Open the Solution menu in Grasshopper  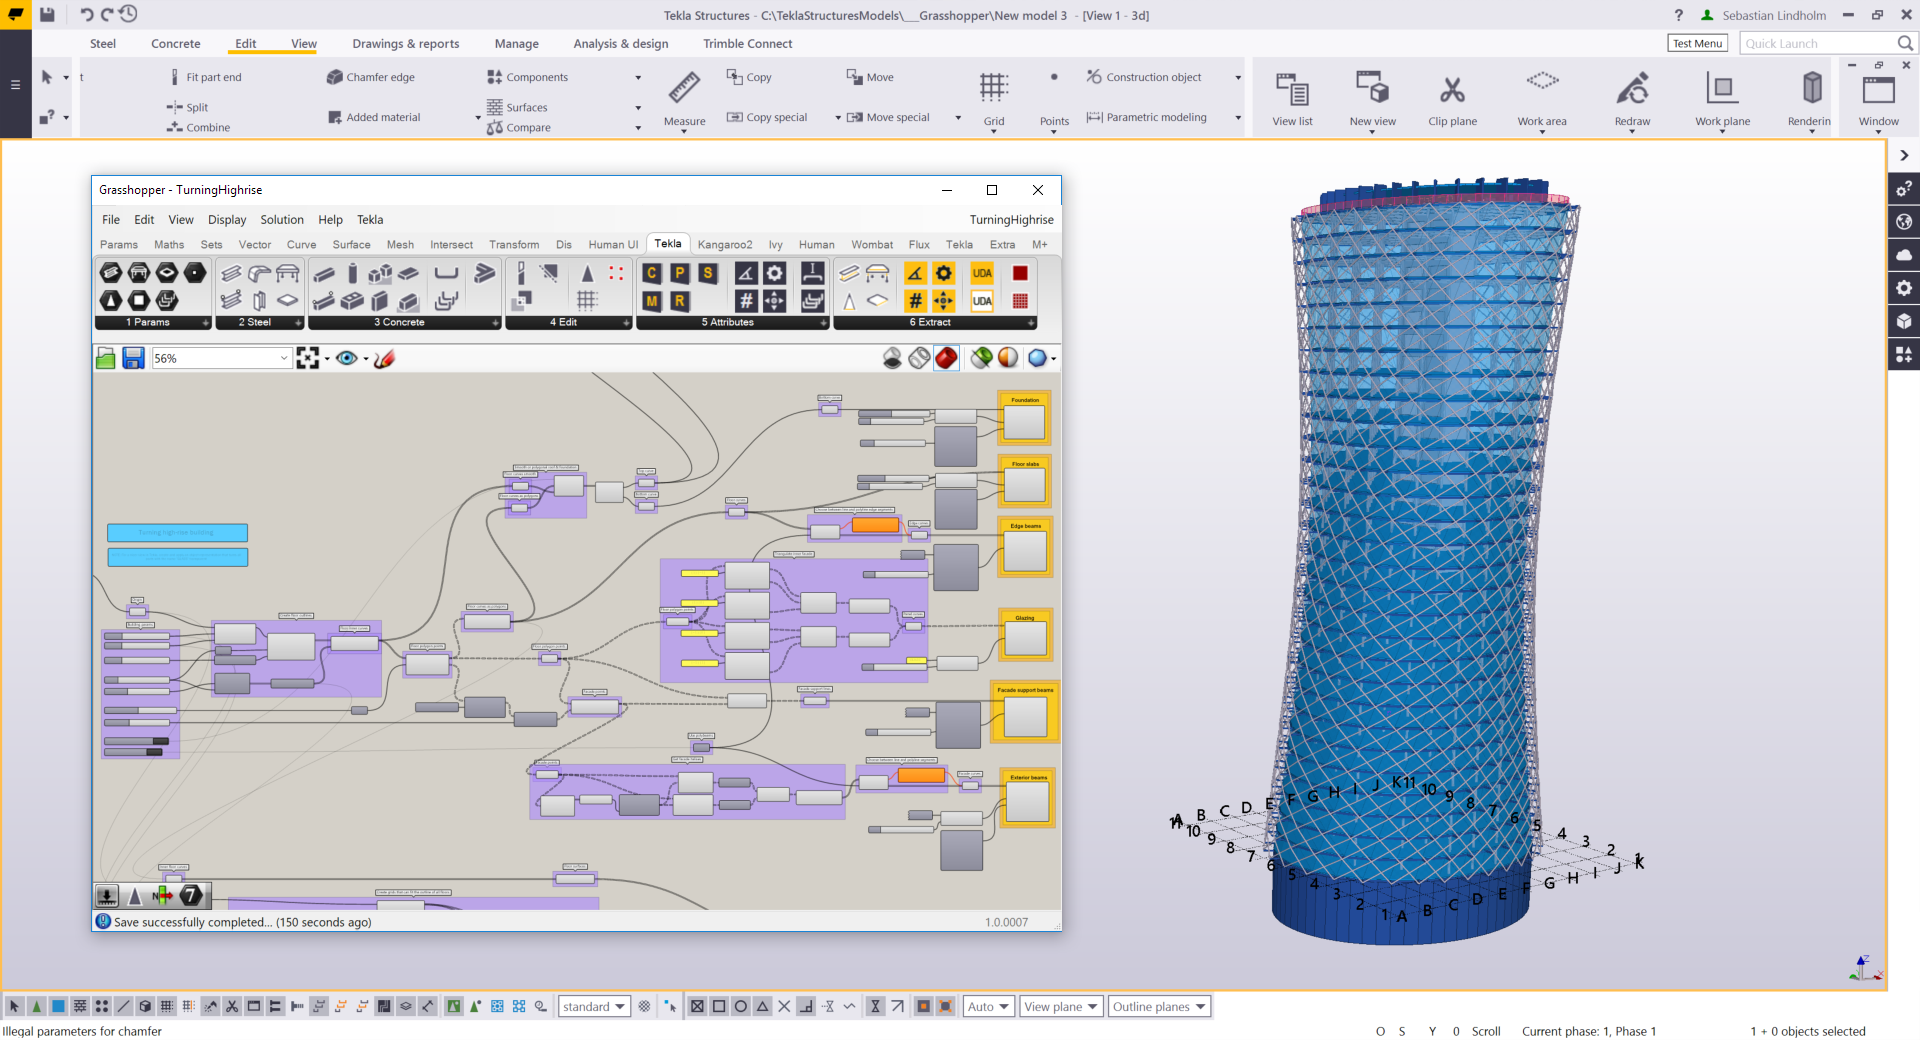281,220
